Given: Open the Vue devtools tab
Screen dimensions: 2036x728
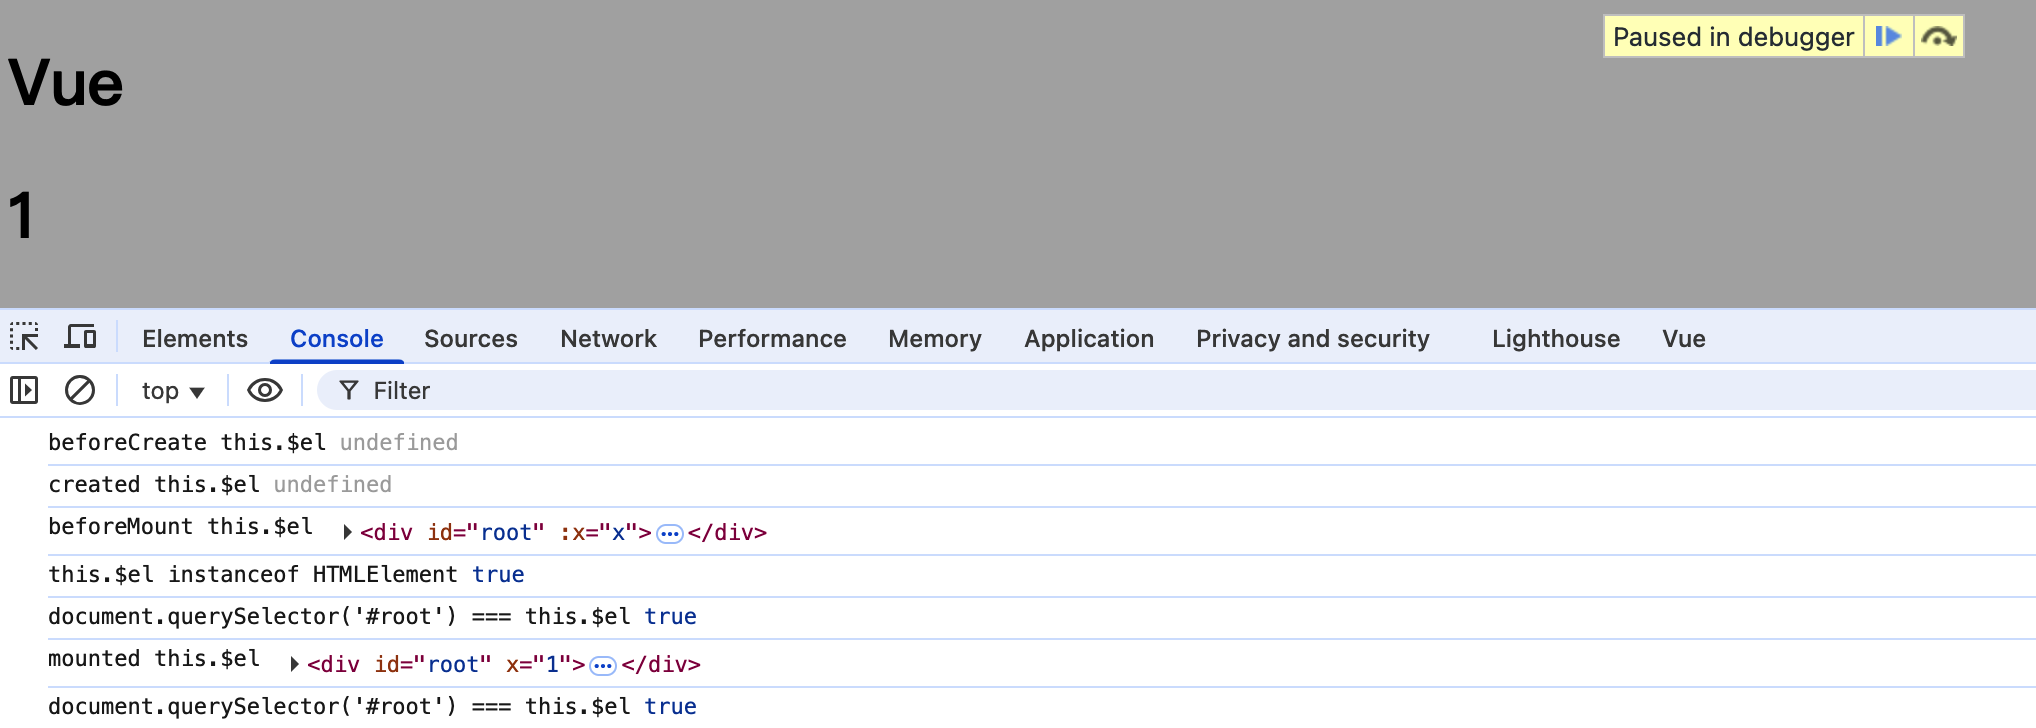Looking at the screenshot, I should point(1684,339).
